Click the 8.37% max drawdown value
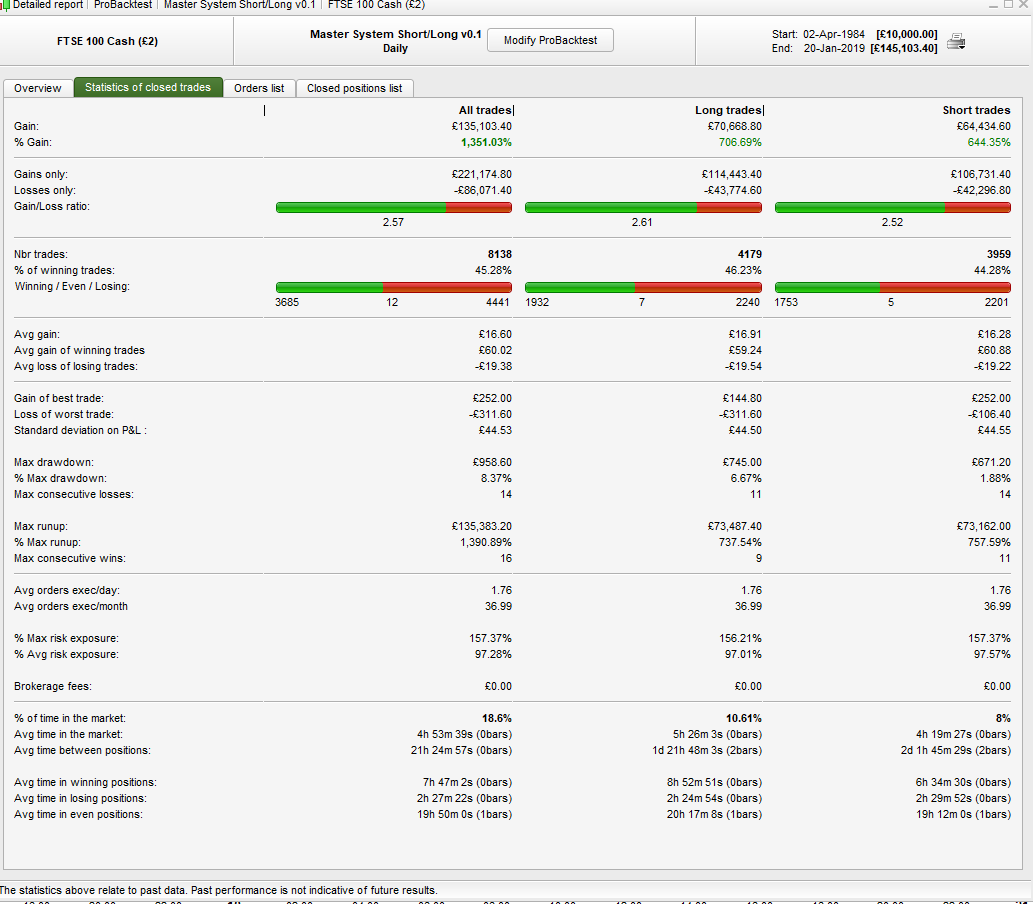 tap(496, 478)
